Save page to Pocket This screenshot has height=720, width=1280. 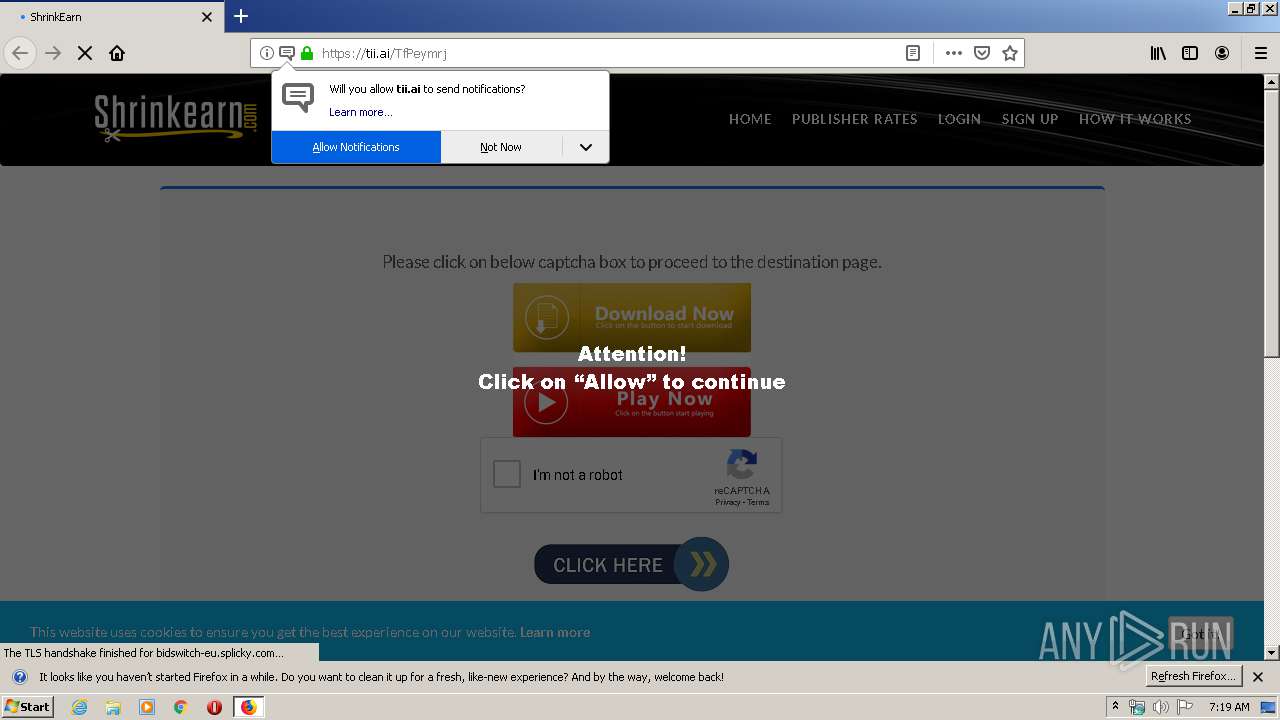(x=982, y=53)
